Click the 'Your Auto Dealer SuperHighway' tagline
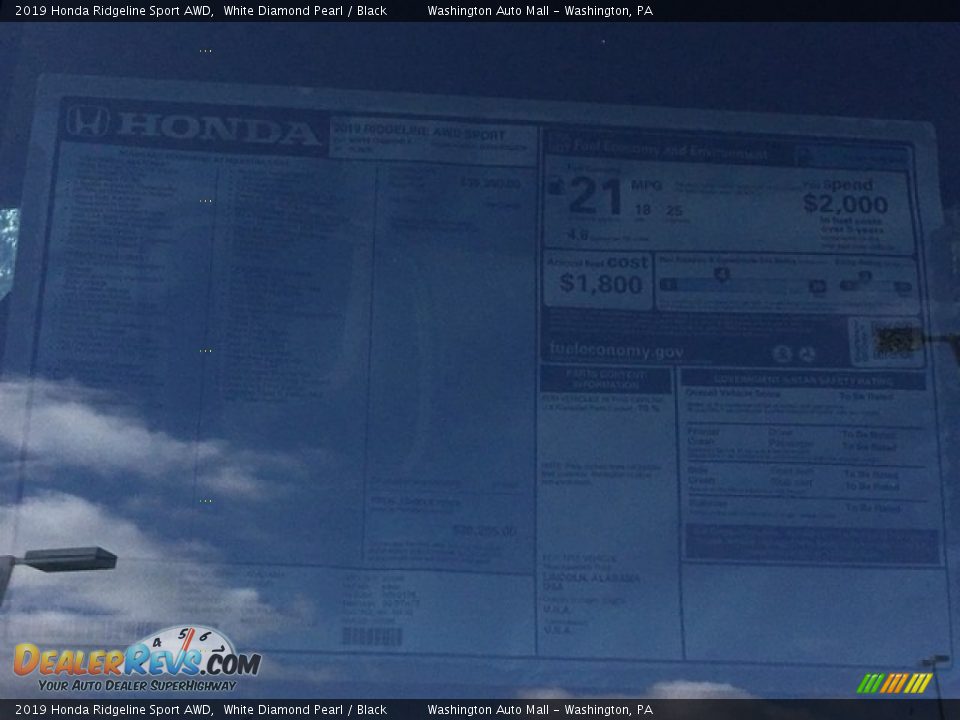This screenshot has height=720, width=960. pyautogui.click(x=137, y=686)
